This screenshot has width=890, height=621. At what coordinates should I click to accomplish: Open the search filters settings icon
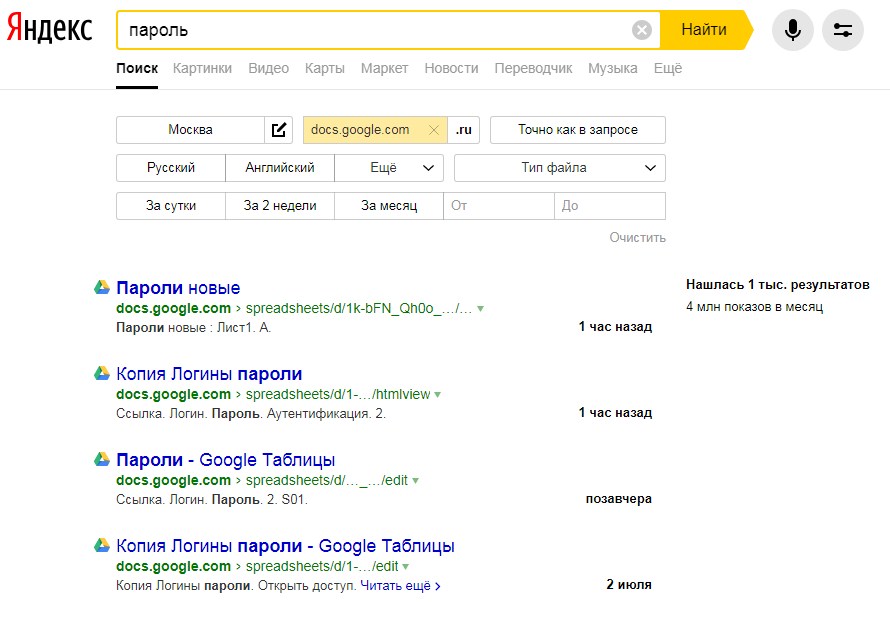[842, 30]
